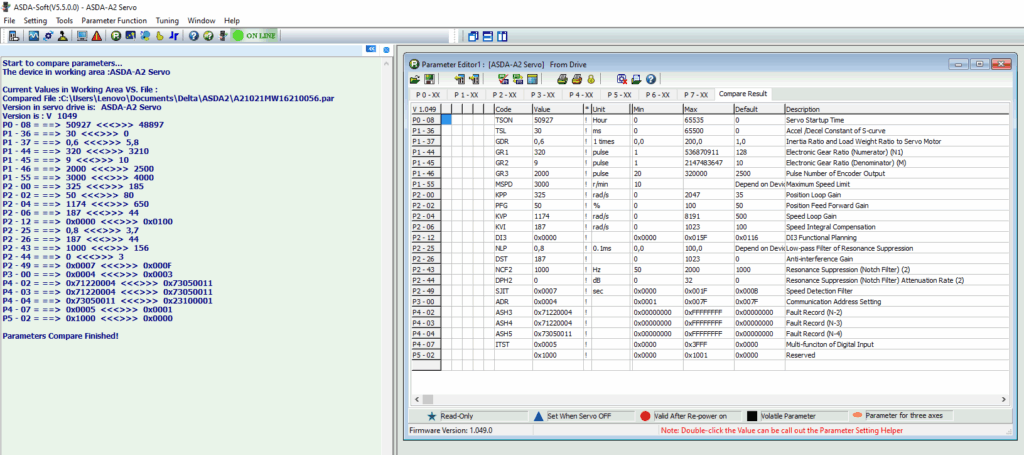Click the green ON LINE status indicator
1024x455 pixels.
click(252, 36)
